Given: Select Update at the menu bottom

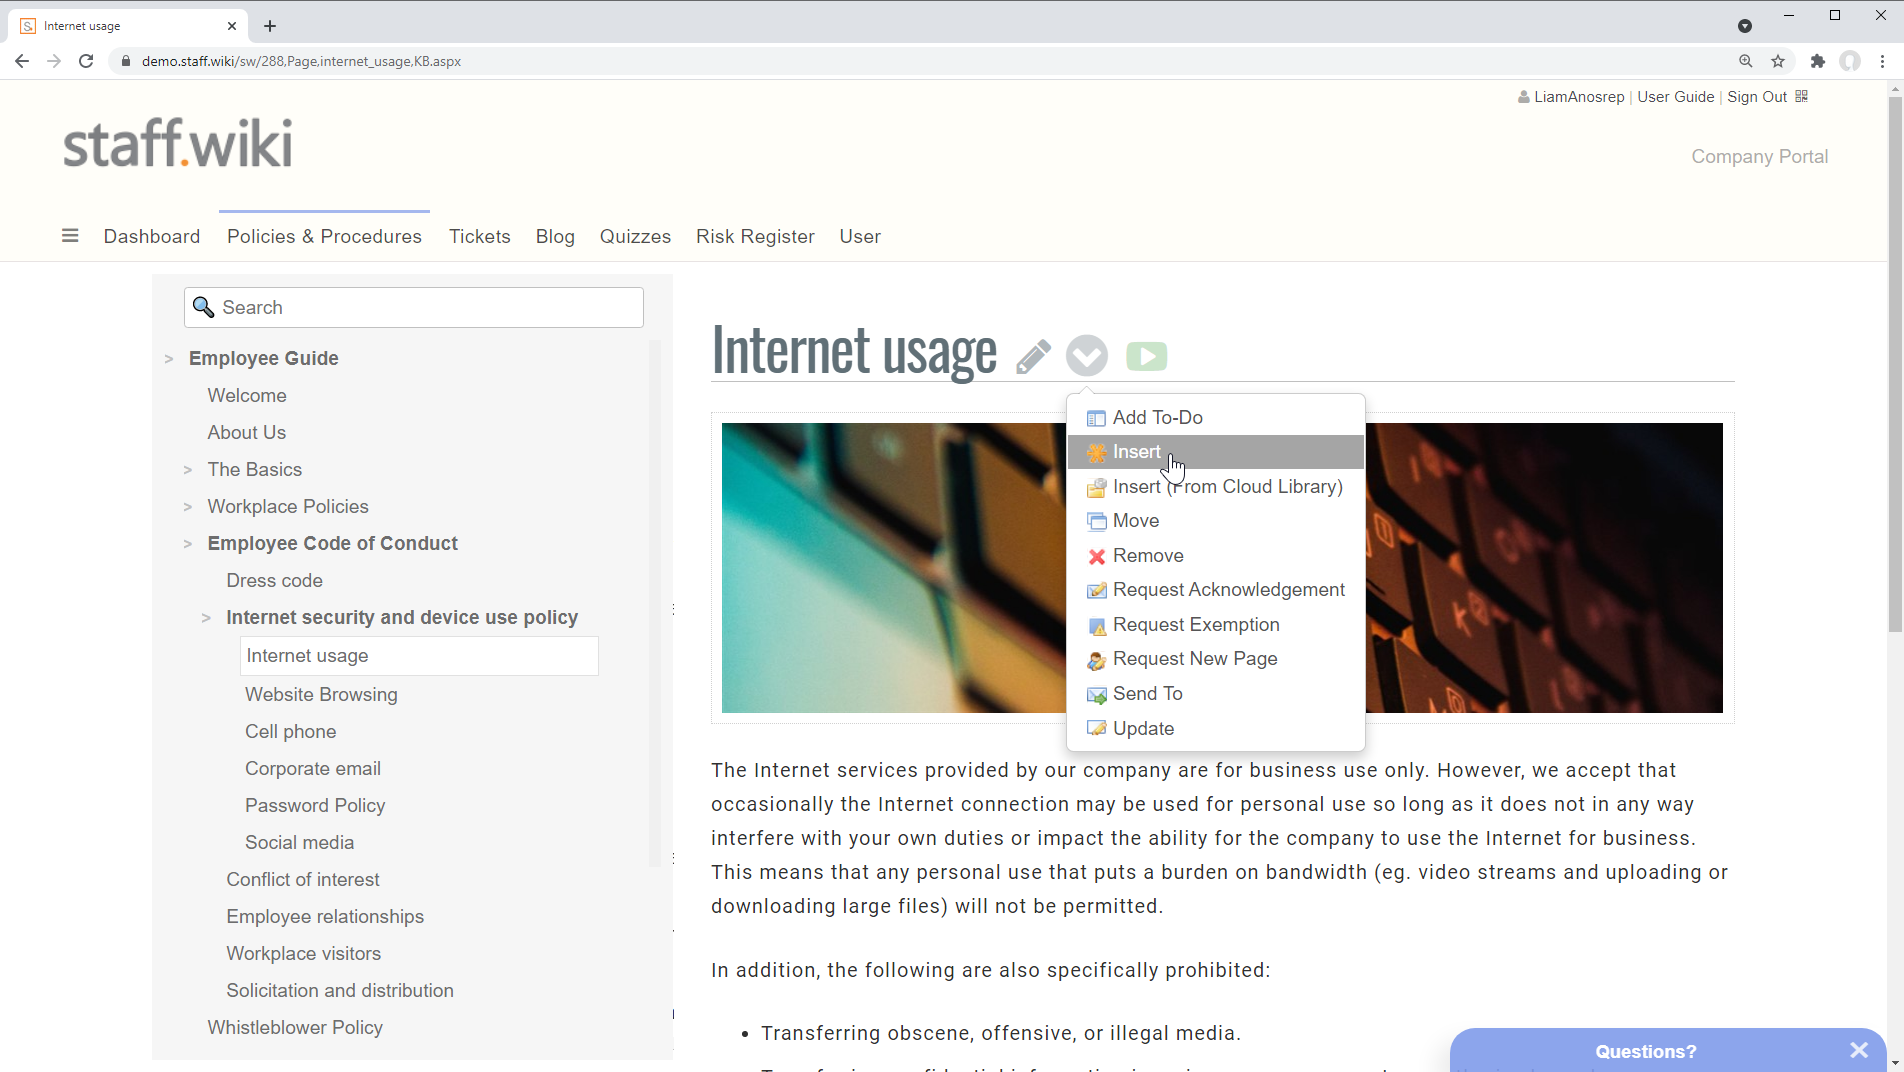Looking at the screenshot, I should pyautogui.click(x=1216, y=729).
